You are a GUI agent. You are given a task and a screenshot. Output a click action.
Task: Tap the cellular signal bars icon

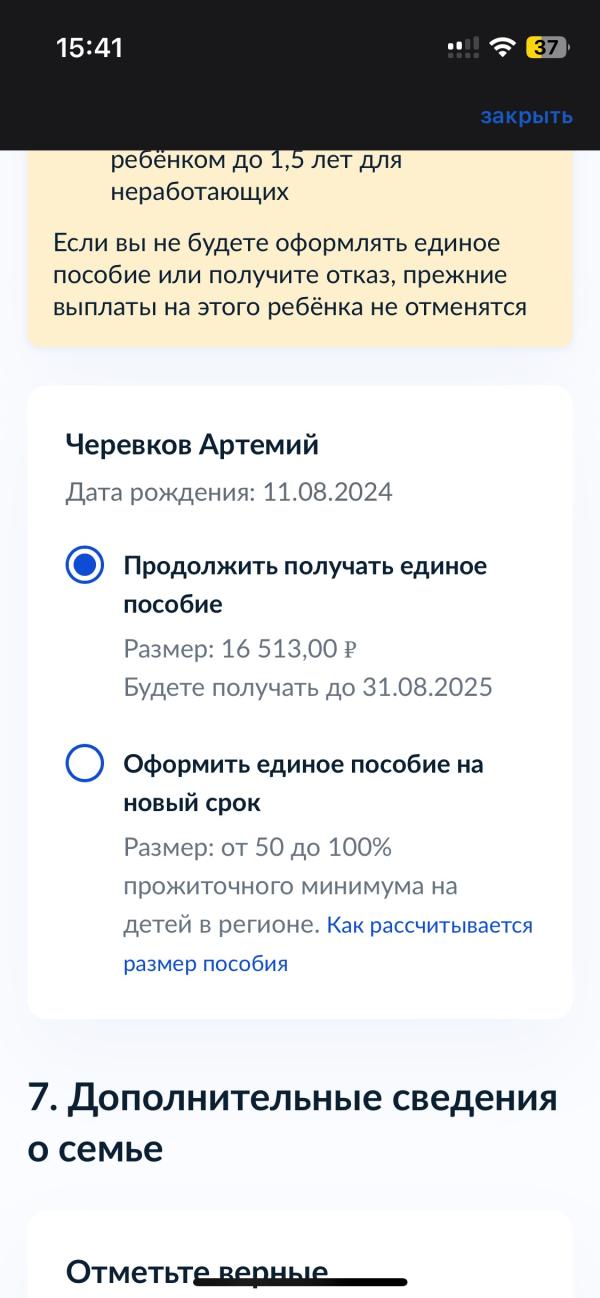(463, 47)
